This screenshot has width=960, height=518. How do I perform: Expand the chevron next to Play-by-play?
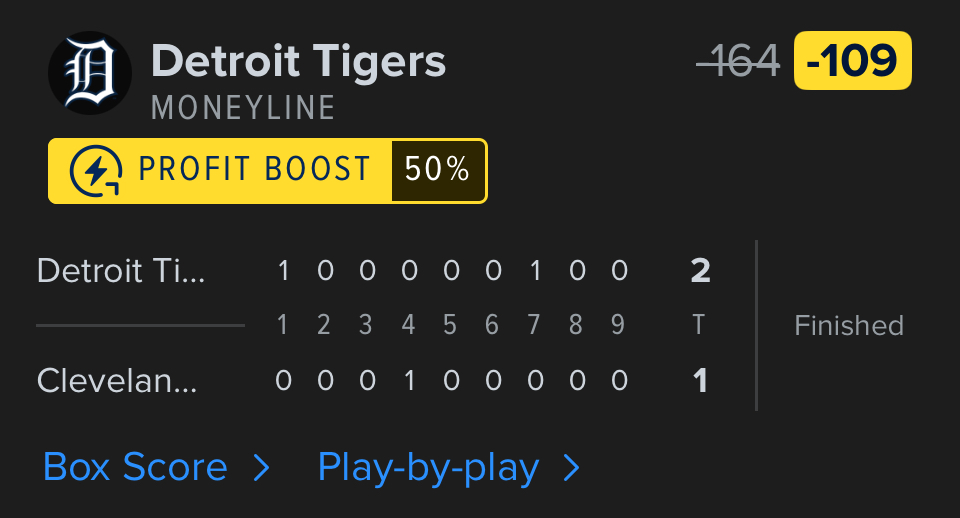pos(571,467)
